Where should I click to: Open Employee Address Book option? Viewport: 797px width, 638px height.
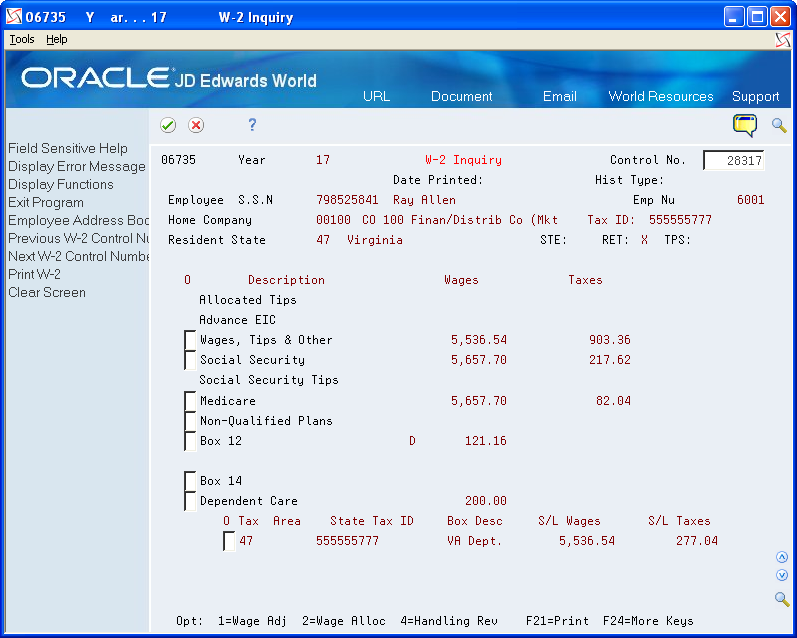[x=78, y=221]
